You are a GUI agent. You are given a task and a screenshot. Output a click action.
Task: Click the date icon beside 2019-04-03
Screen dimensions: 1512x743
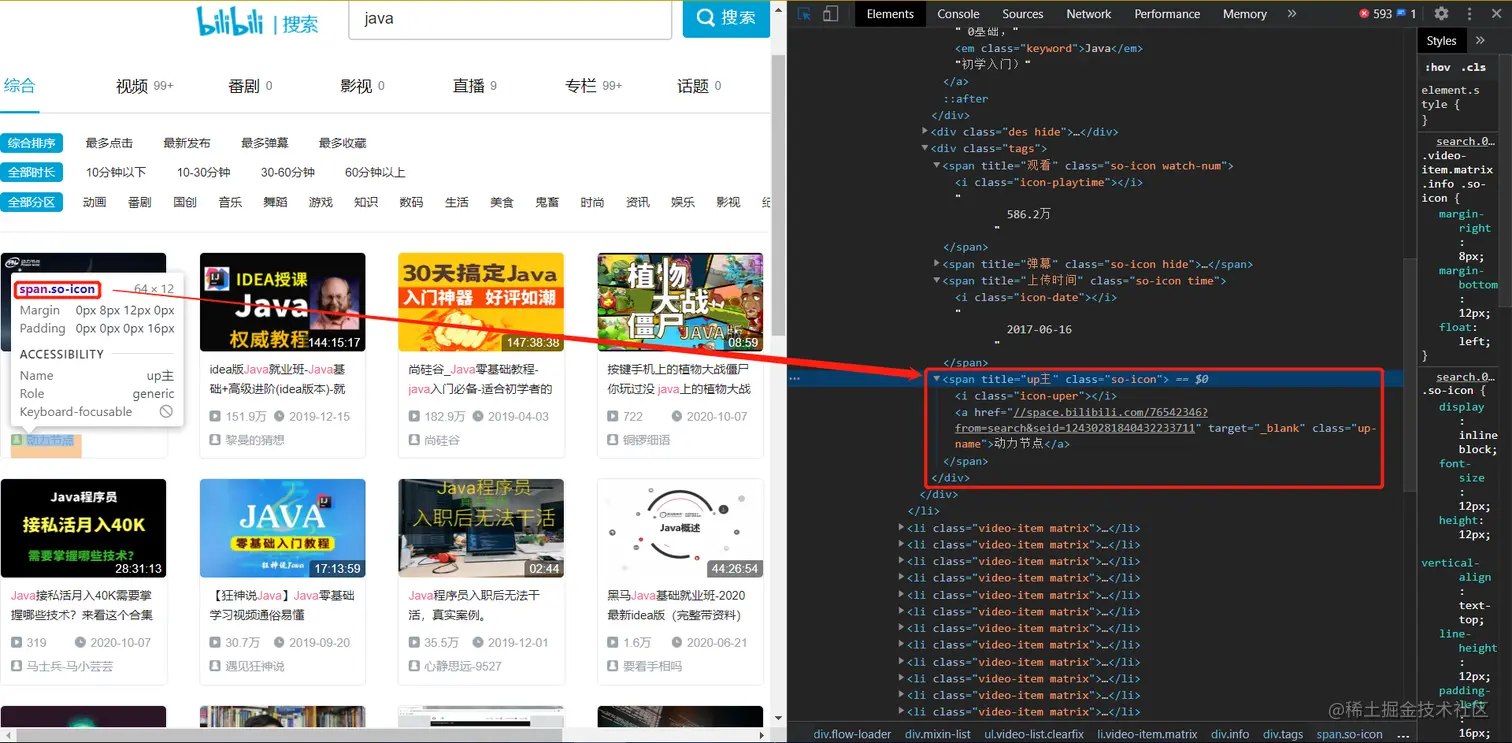pyautogui.click(x=477, y=416)
